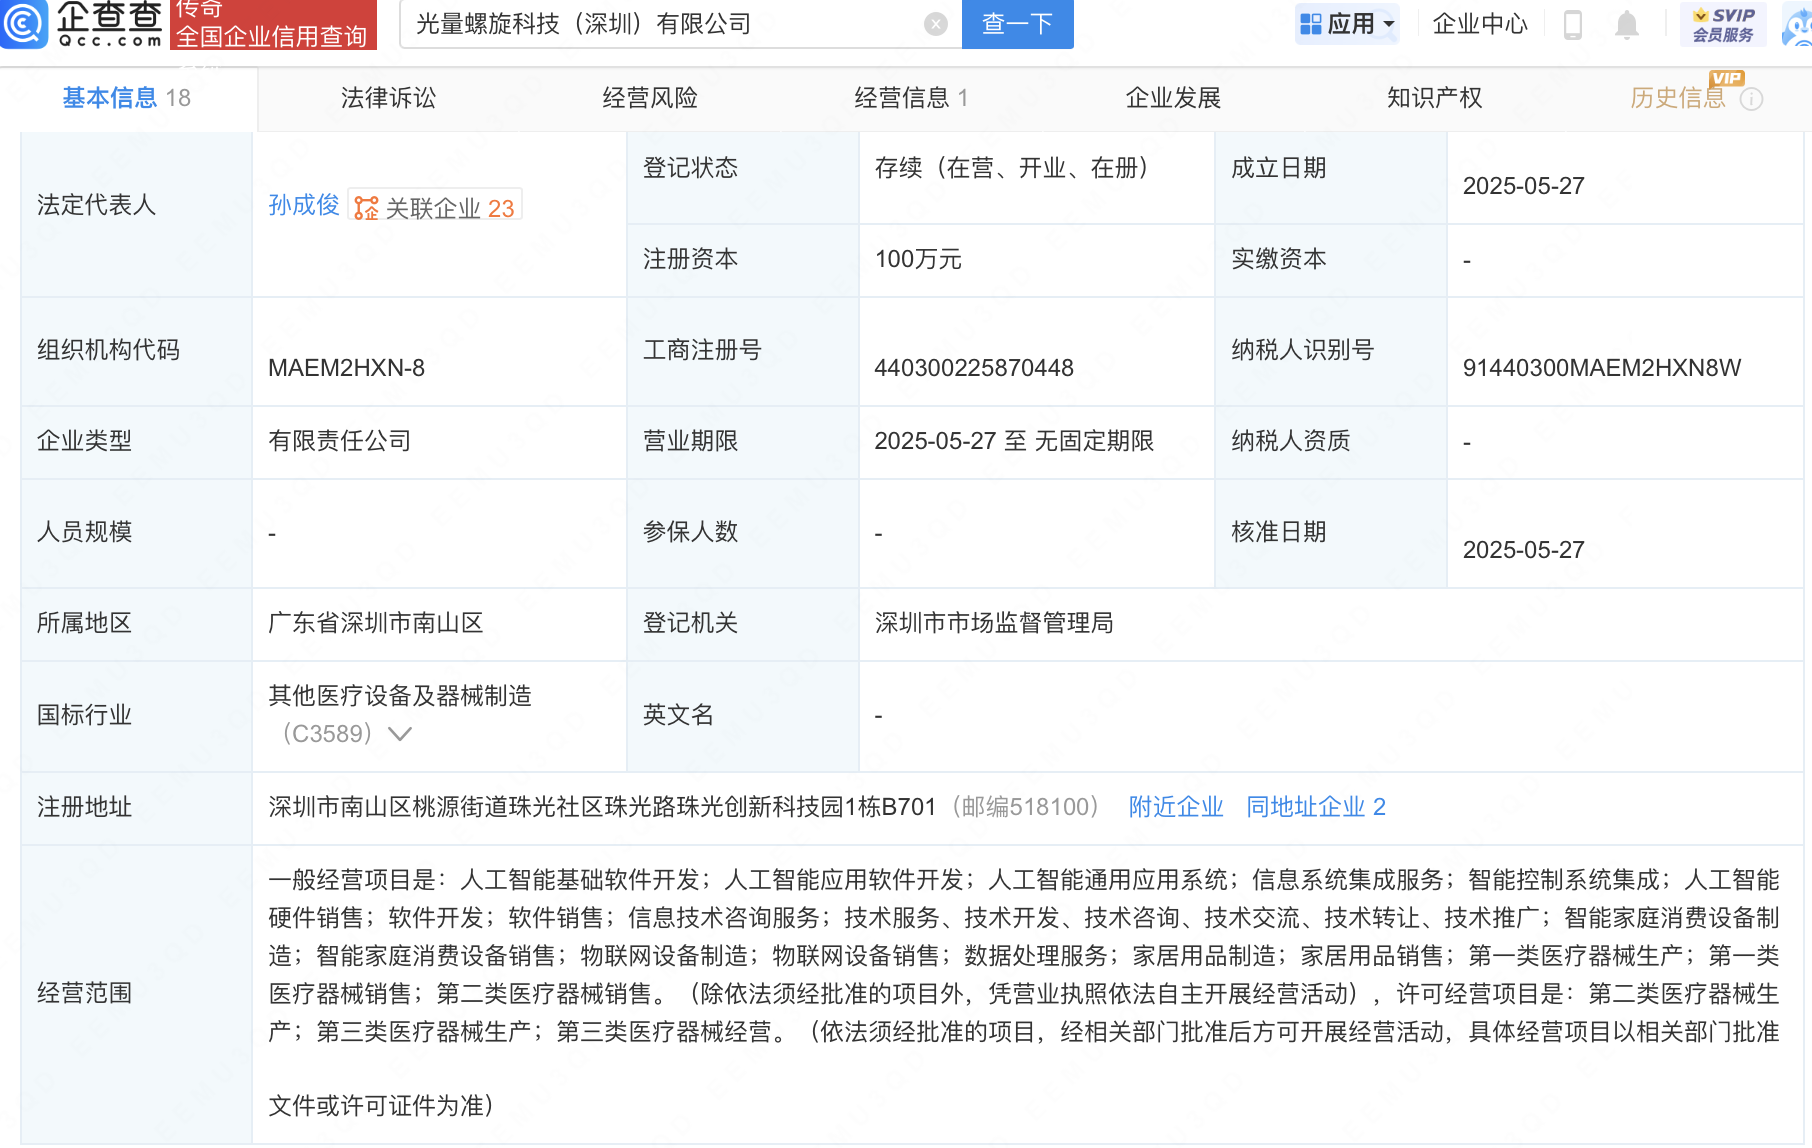Click the 经营范围 description paragraph

[1024, 992]
